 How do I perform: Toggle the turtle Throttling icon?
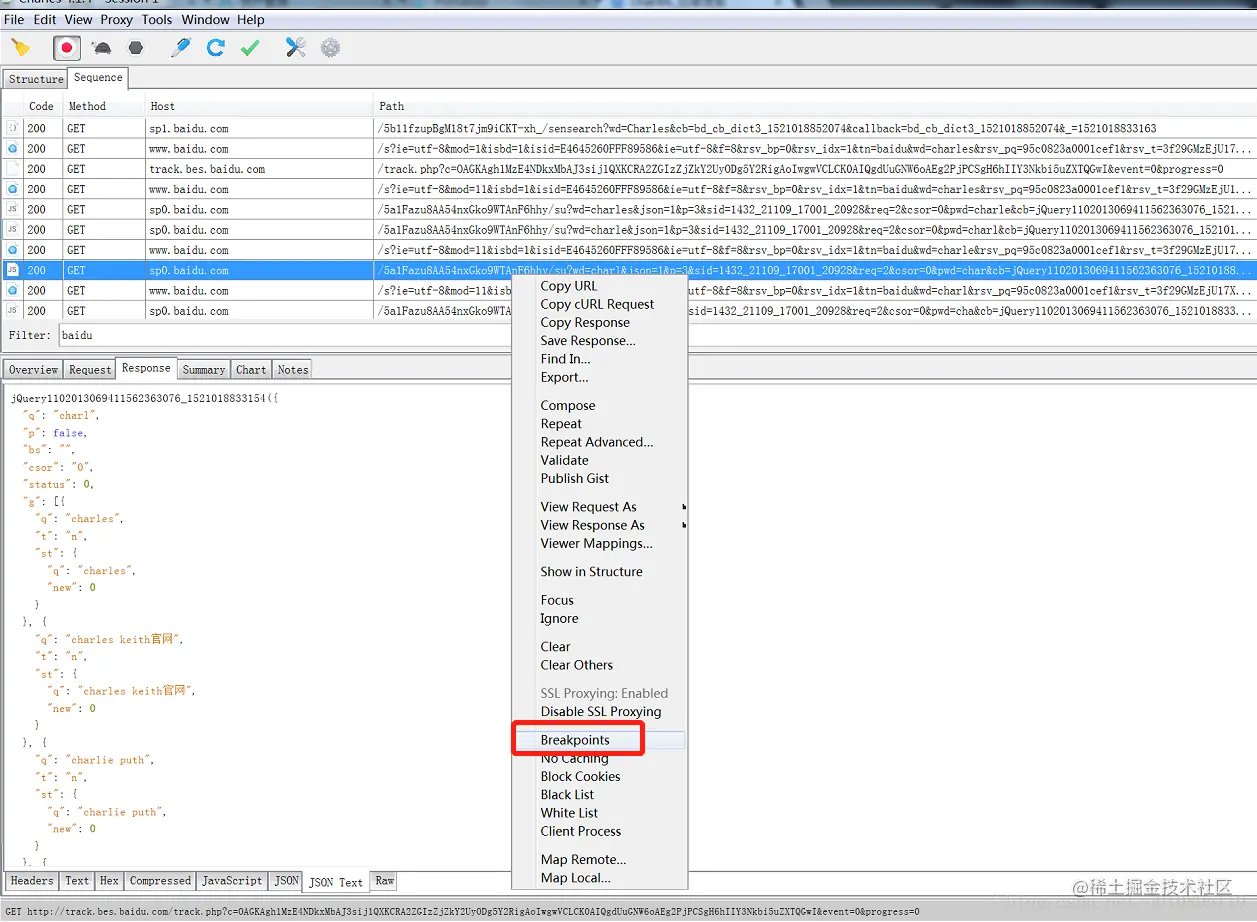(101, 47)
